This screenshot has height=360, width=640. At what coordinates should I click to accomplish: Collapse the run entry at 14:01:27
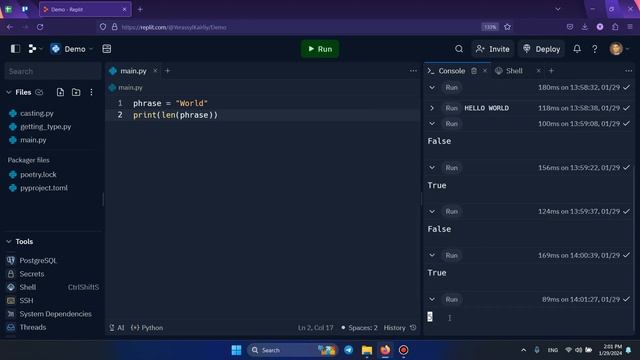point(432,300)
